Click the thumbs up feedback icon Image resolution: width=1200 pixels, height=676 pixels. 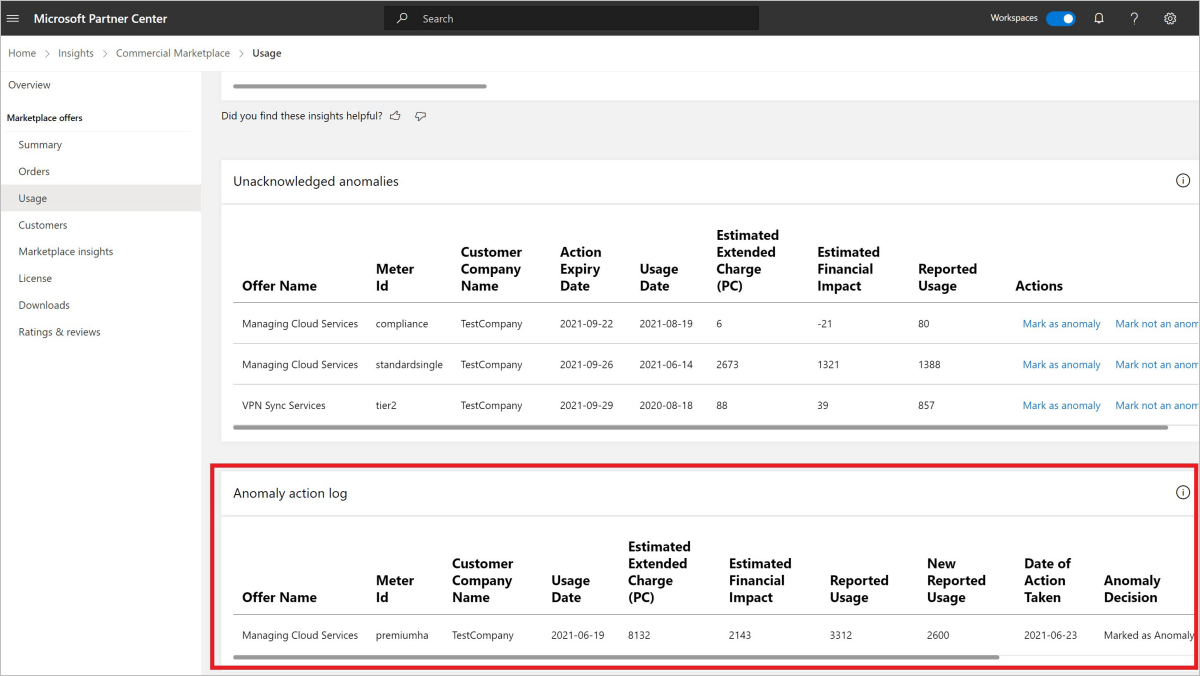(x=396, y=116)
